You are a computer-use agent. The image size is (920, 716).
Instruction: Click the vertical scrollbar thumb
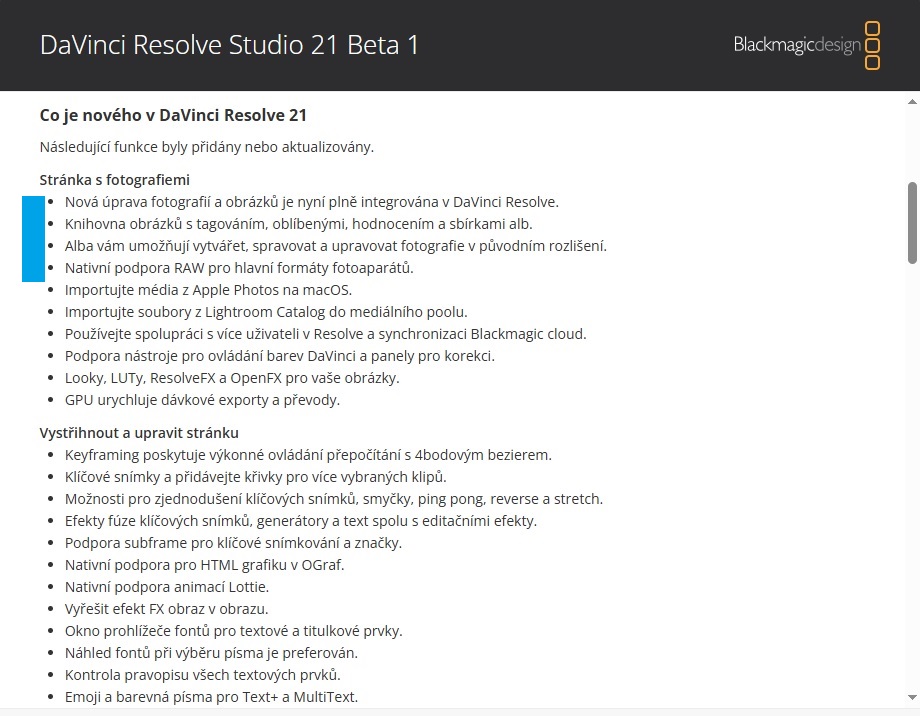[x=912, y=223]
